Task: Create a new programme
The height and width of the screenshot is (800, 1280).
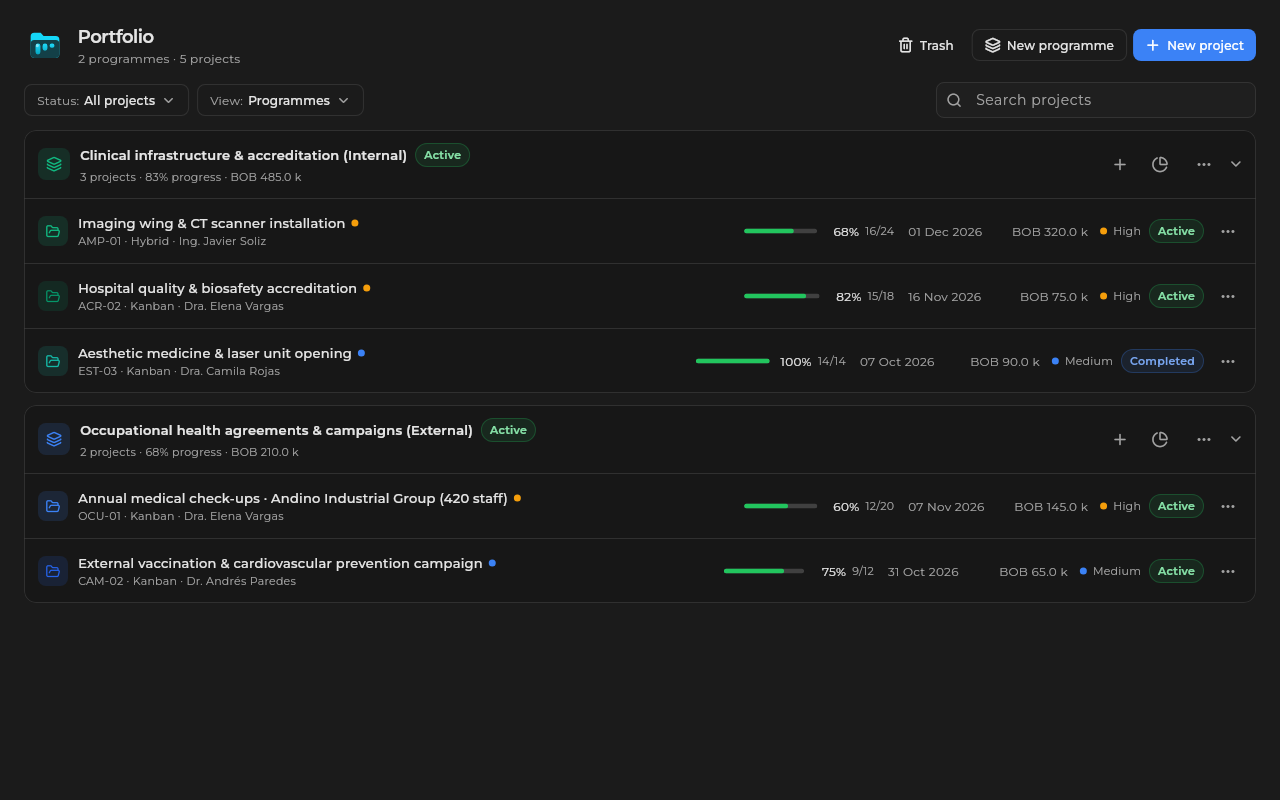Action: tap(1049, 45)
